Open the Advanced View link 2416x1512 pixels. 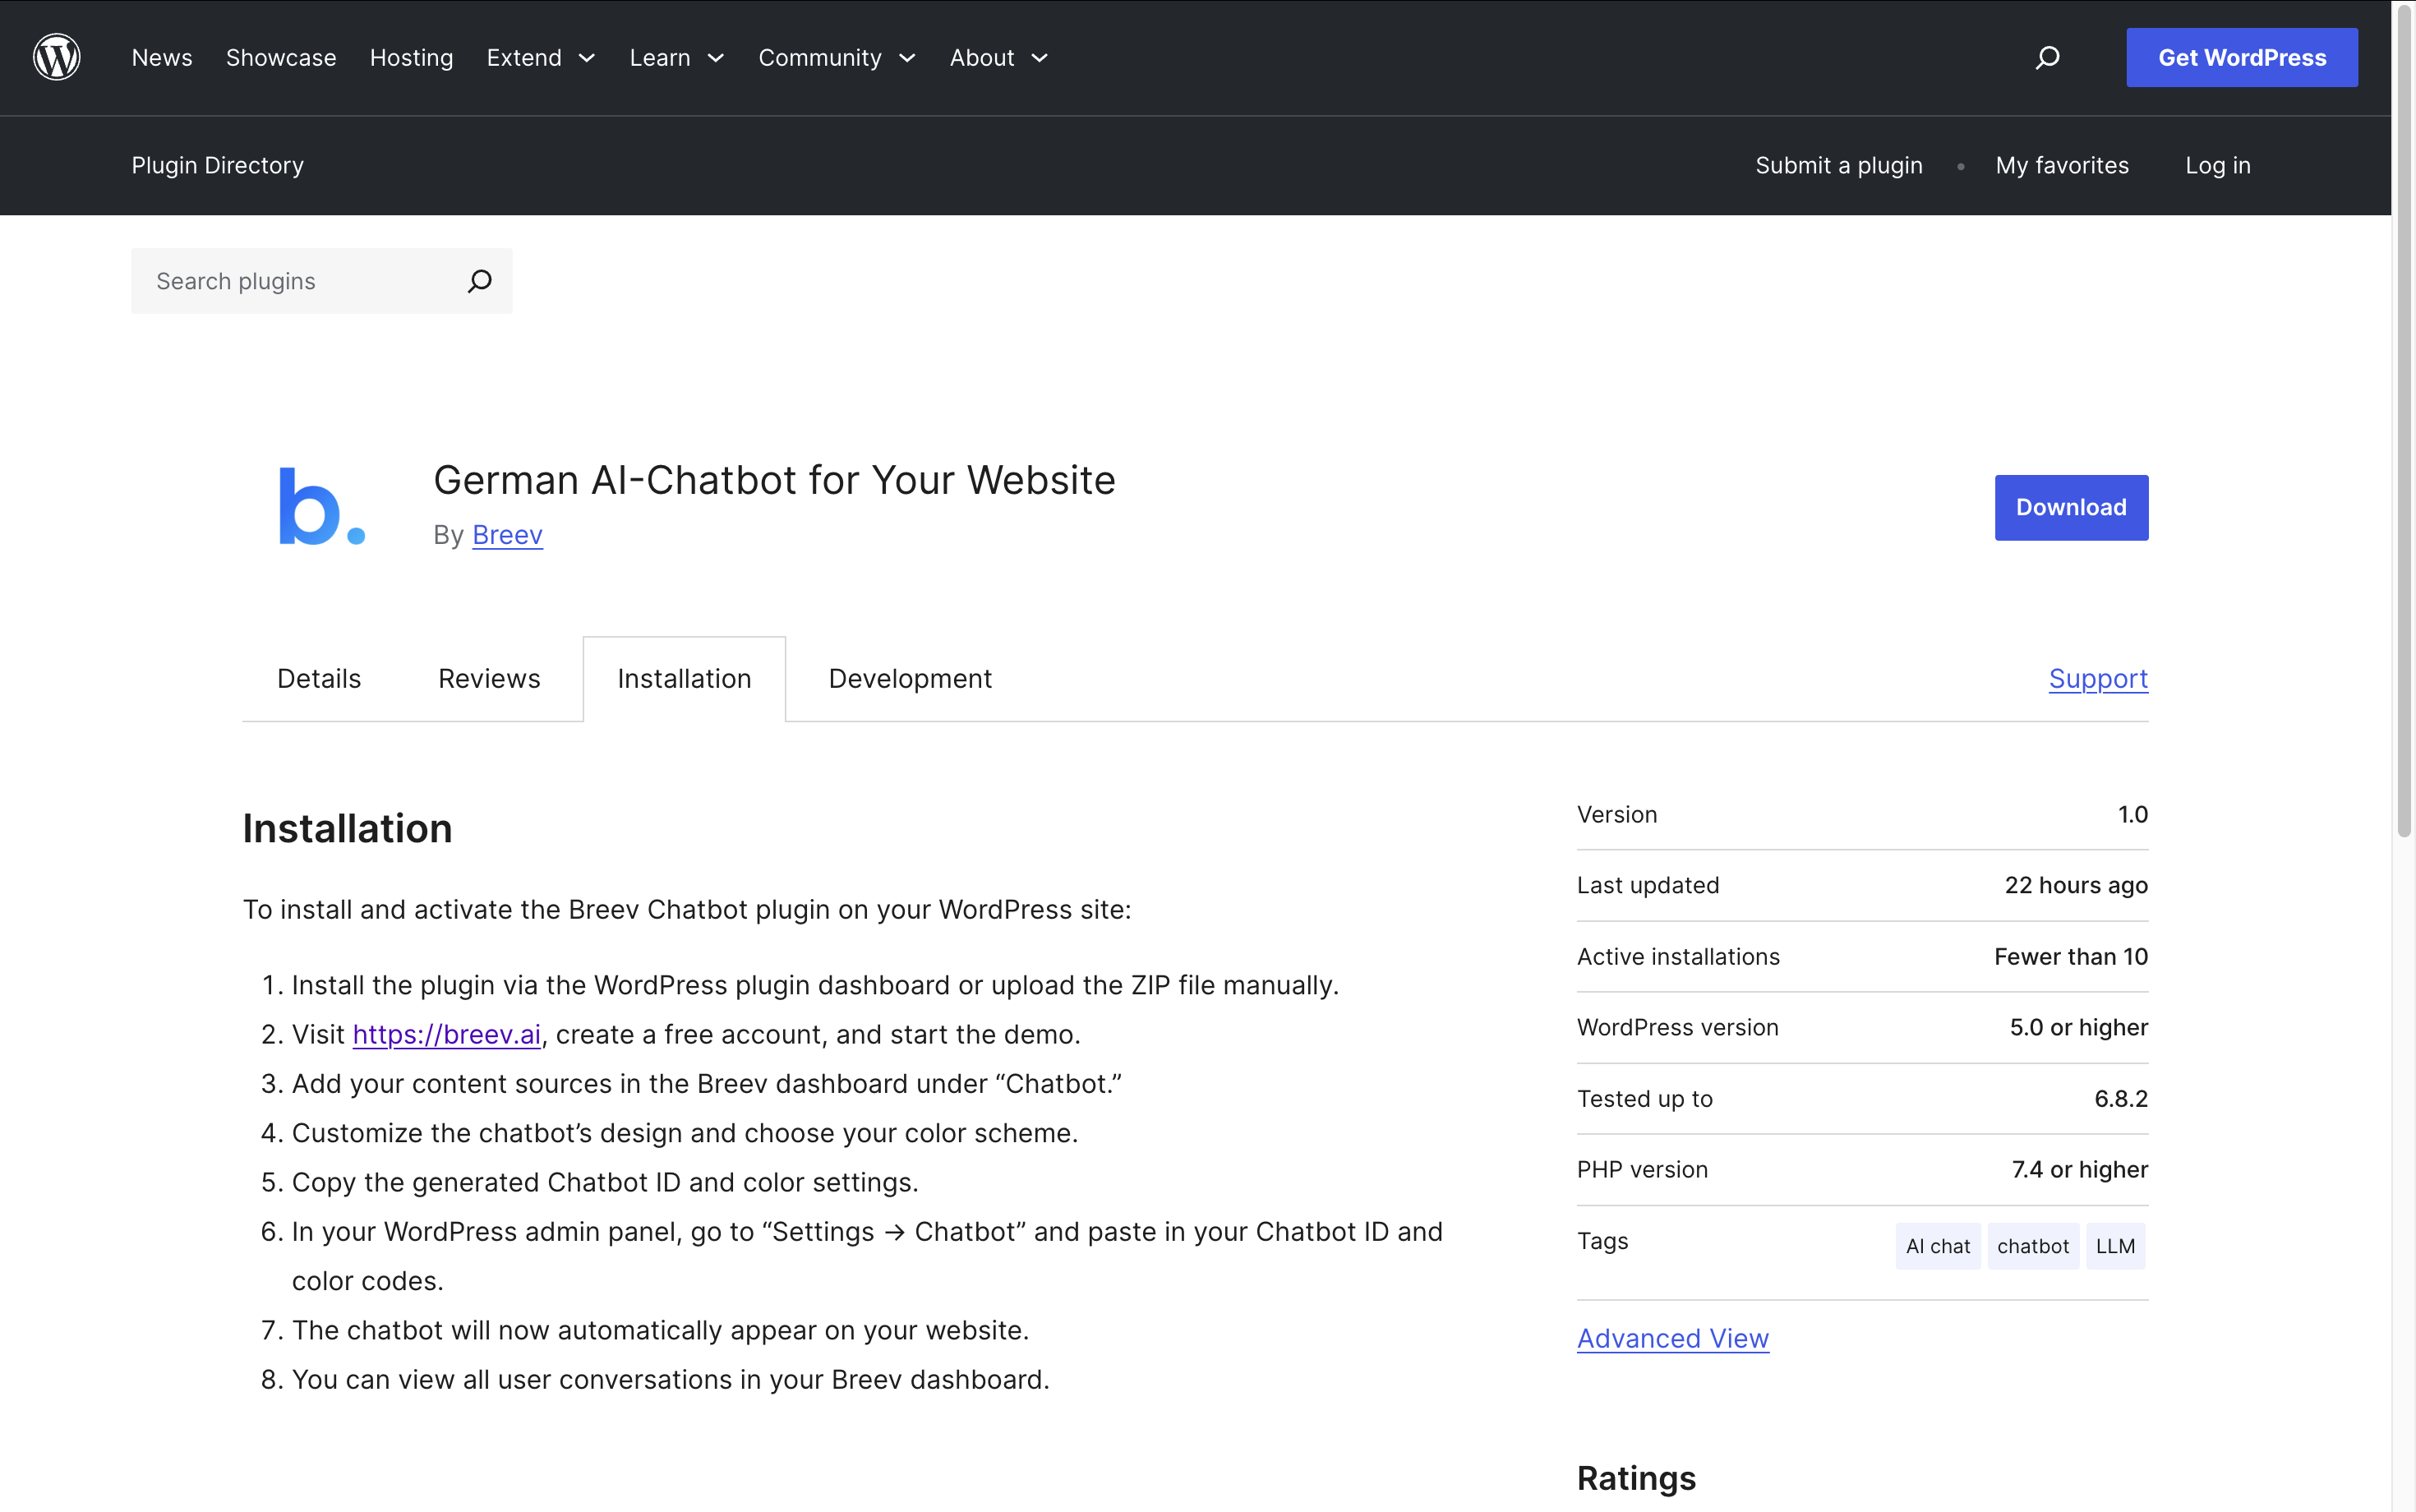tap(1673, 1338)
